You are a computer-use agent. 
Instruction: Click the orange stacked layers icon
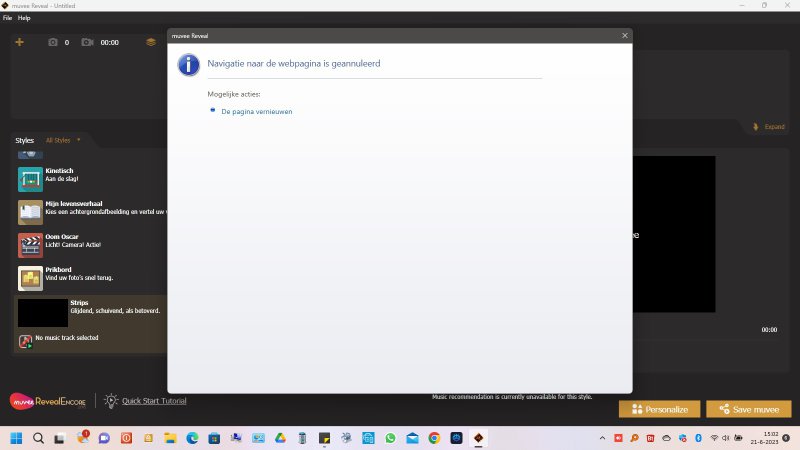(150, 42)
